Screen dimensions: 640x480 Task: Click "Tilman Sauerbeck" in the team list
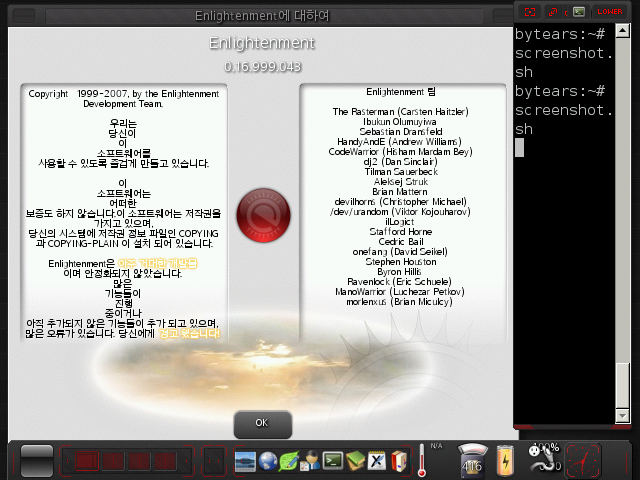click(x=401, y=172)
